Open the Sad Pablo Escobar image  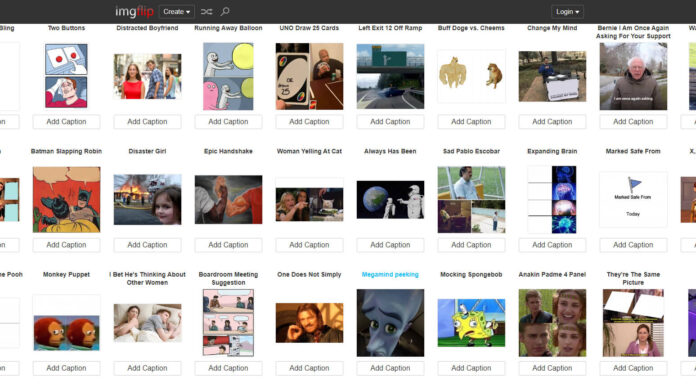(471, 199)
